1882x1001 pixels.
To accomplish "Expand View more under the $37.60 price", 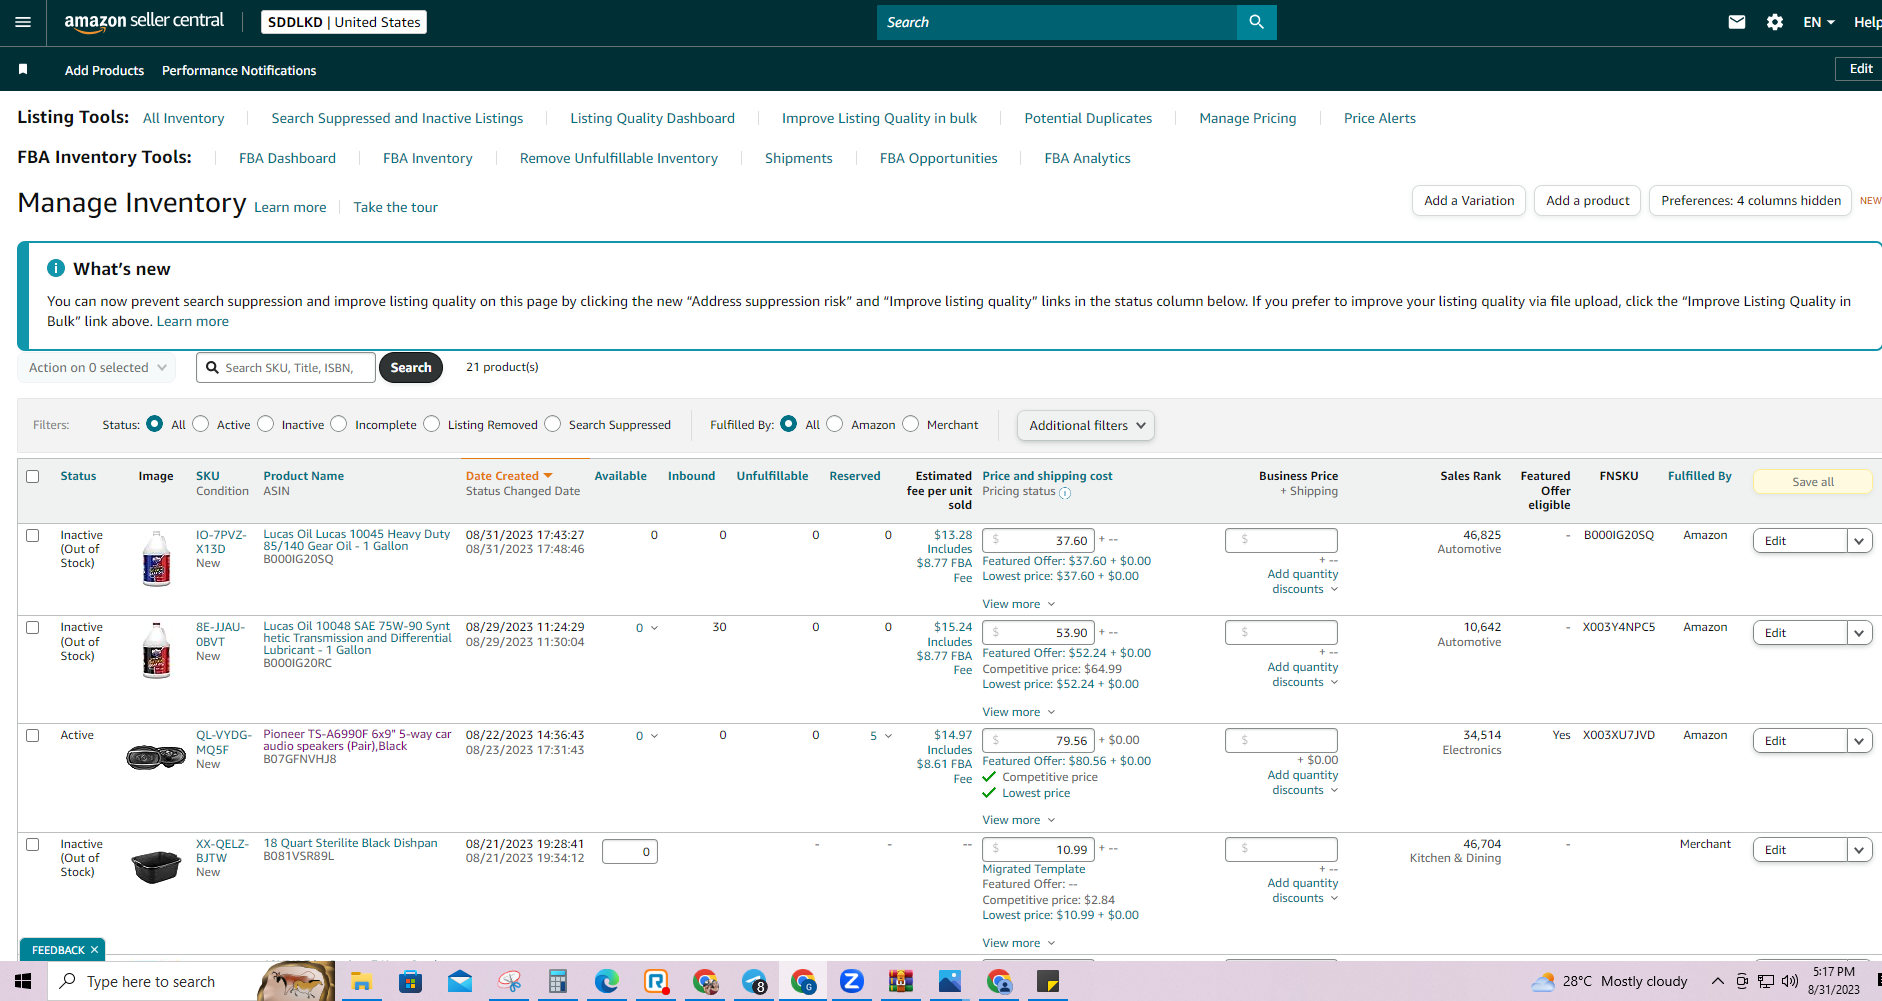I will [1018, 604].
